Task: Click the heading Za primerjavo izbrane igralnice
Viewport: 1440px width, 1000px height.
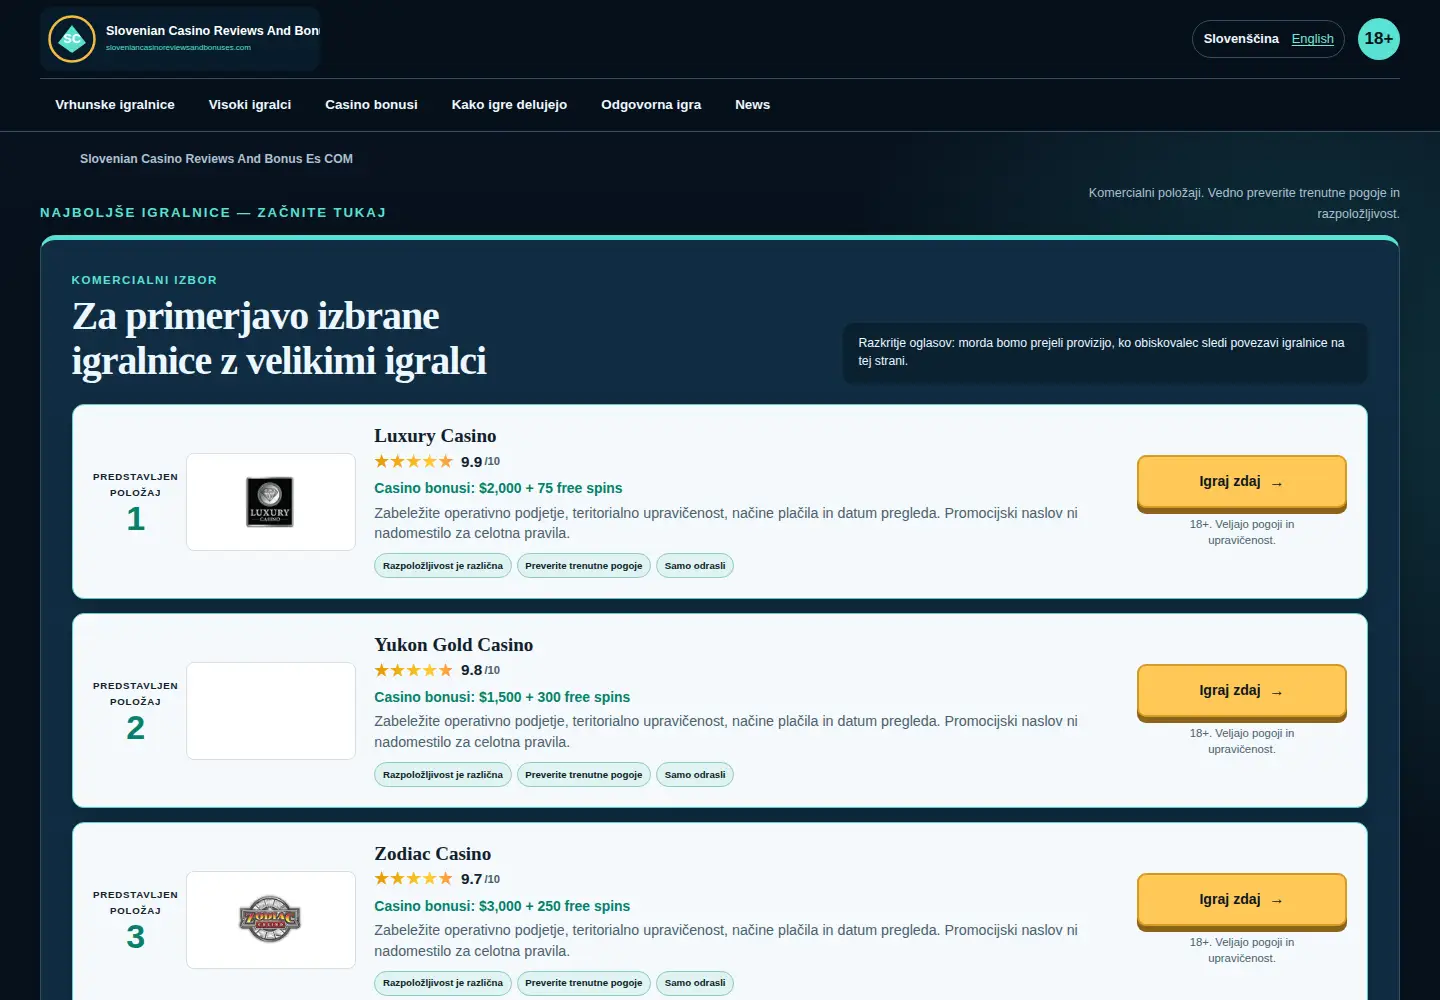Action: click(279, 338)
